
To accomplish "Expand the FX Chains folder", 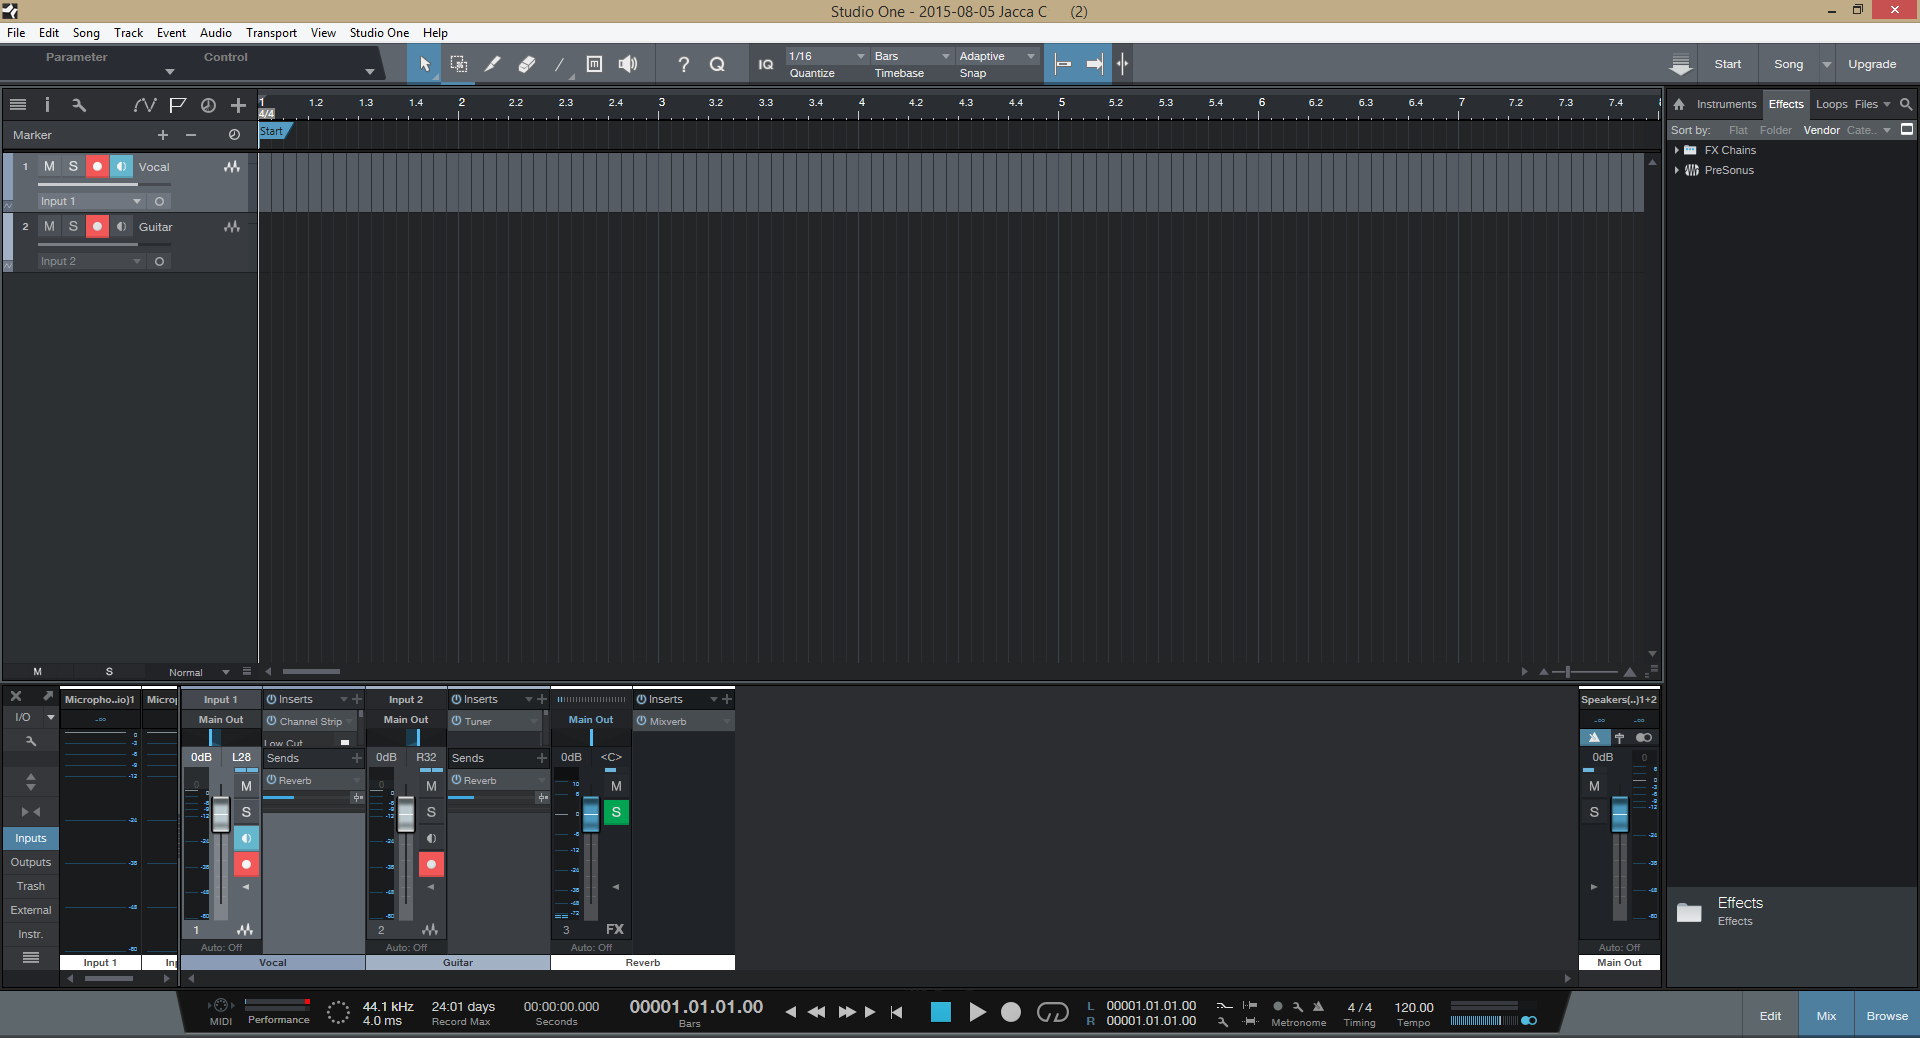I will coord(1677,150).
